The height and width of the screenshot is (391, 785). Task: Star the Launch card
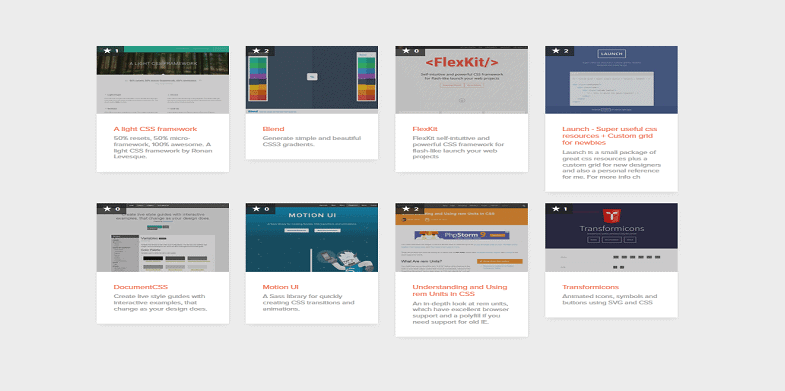coord(556,51)
